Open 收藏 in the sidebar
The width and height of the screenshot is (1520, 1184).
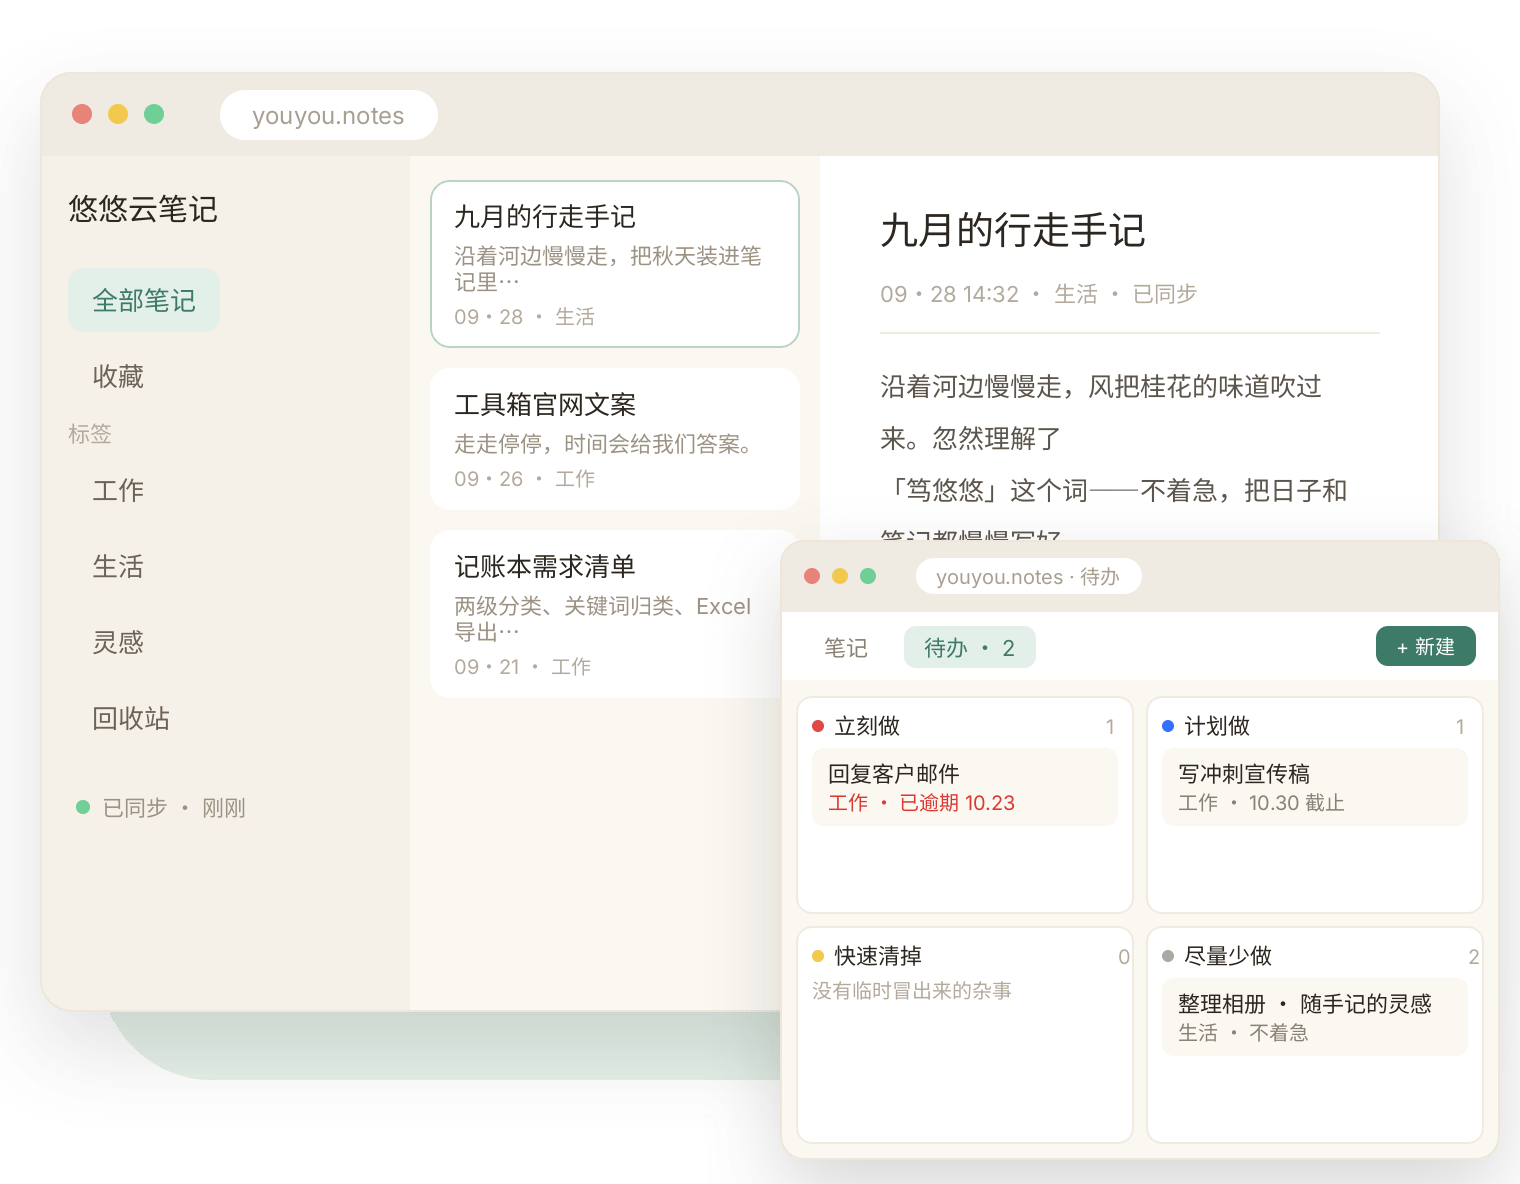(118, 376)
